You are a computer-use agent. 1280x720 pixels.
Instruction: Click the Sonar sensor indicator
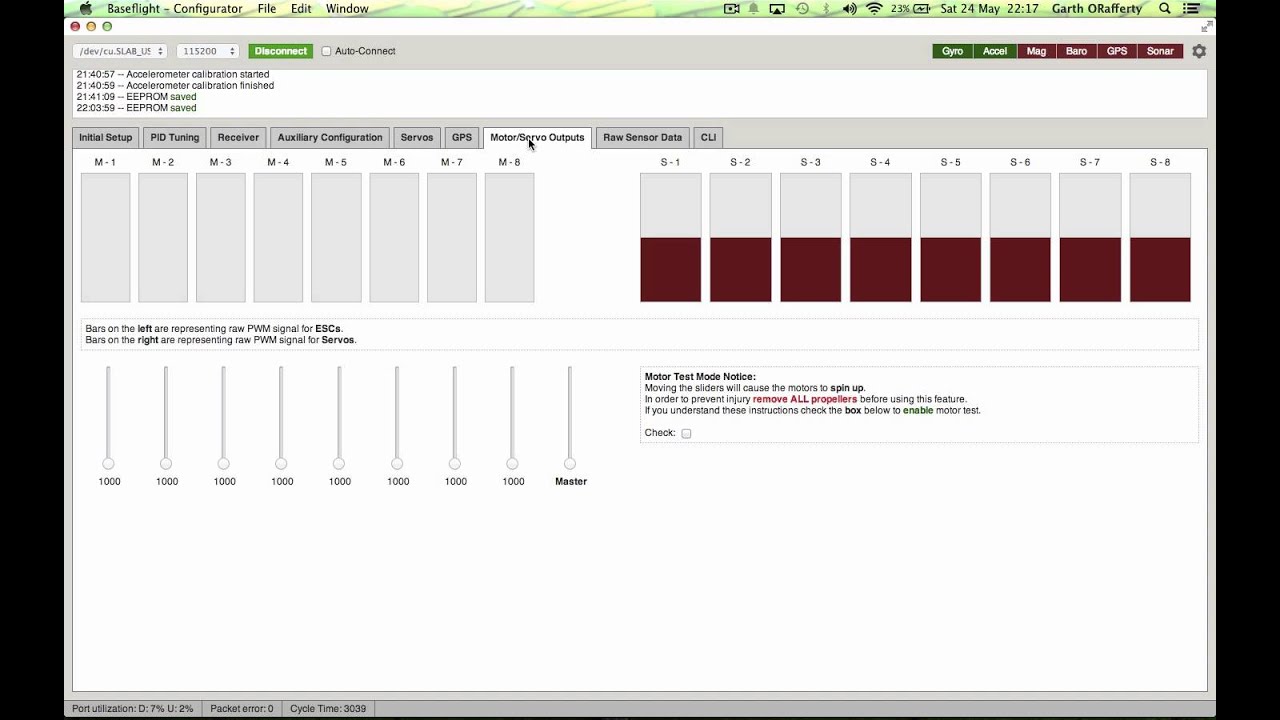click(x=1160, y=51)
